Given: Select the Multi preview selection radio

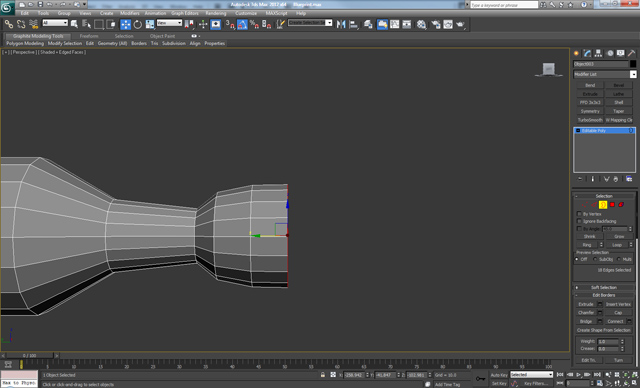Looking at the screenshot, I should click(x=619, y=259).
